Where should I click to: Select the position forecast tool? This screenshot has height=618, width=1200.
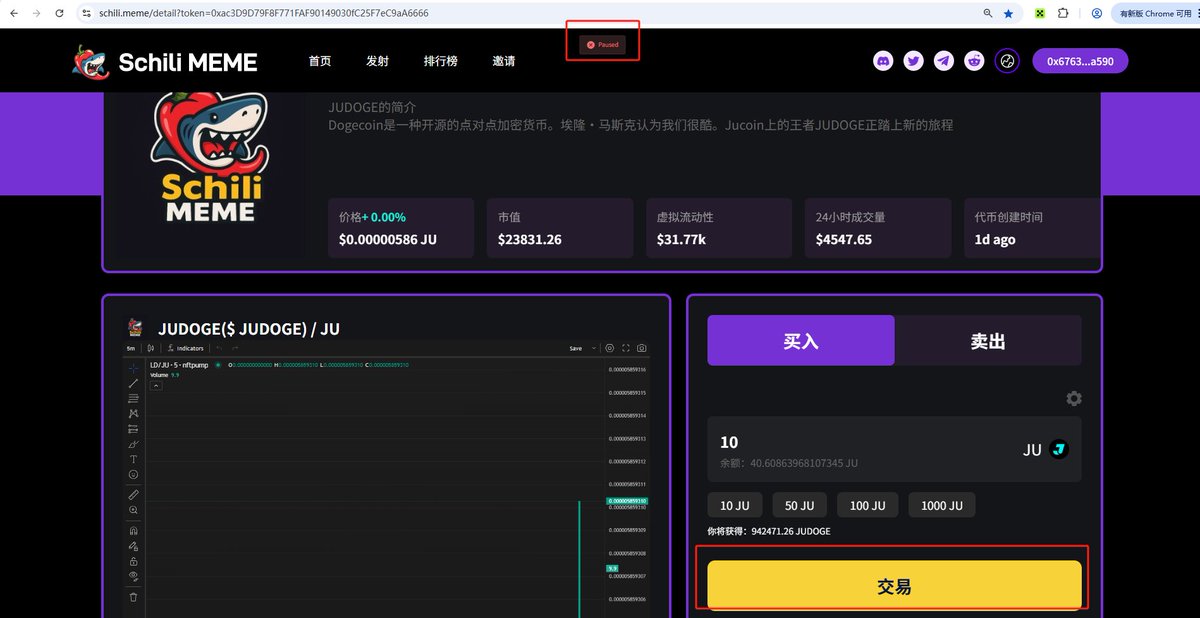click(x=134, y=428)
